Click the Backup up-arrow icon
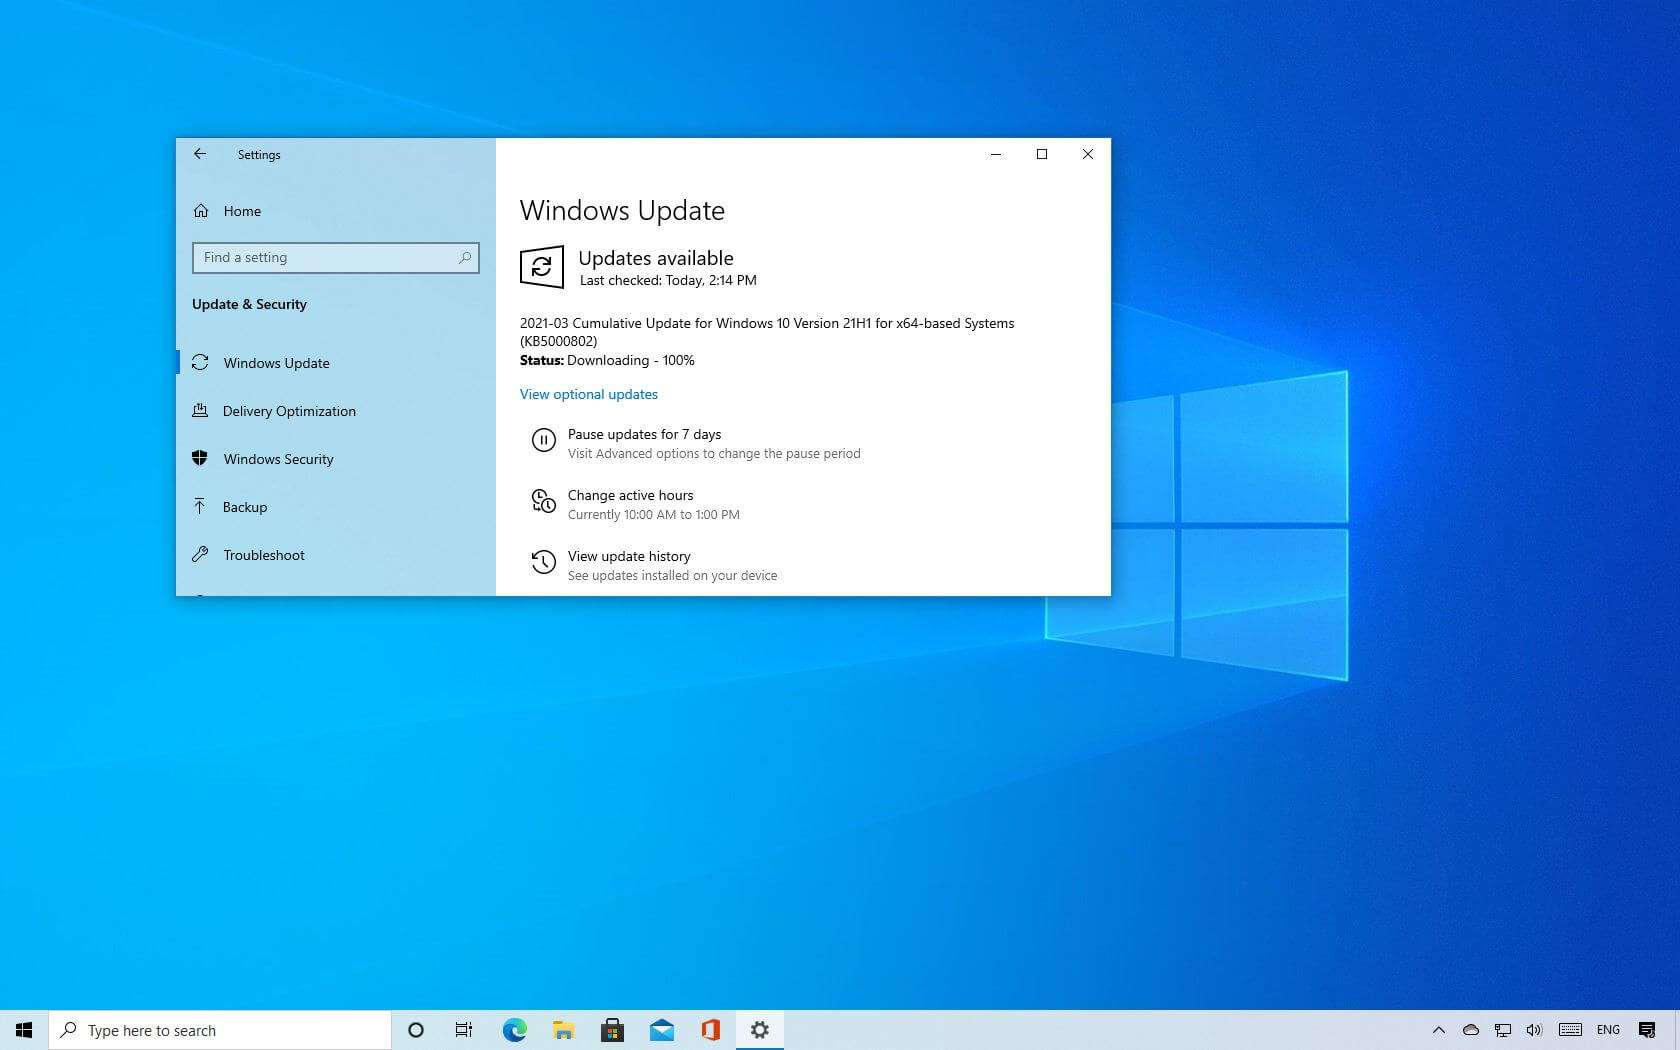Viewport: 1680px width, 1050px height. click(200, 506)
